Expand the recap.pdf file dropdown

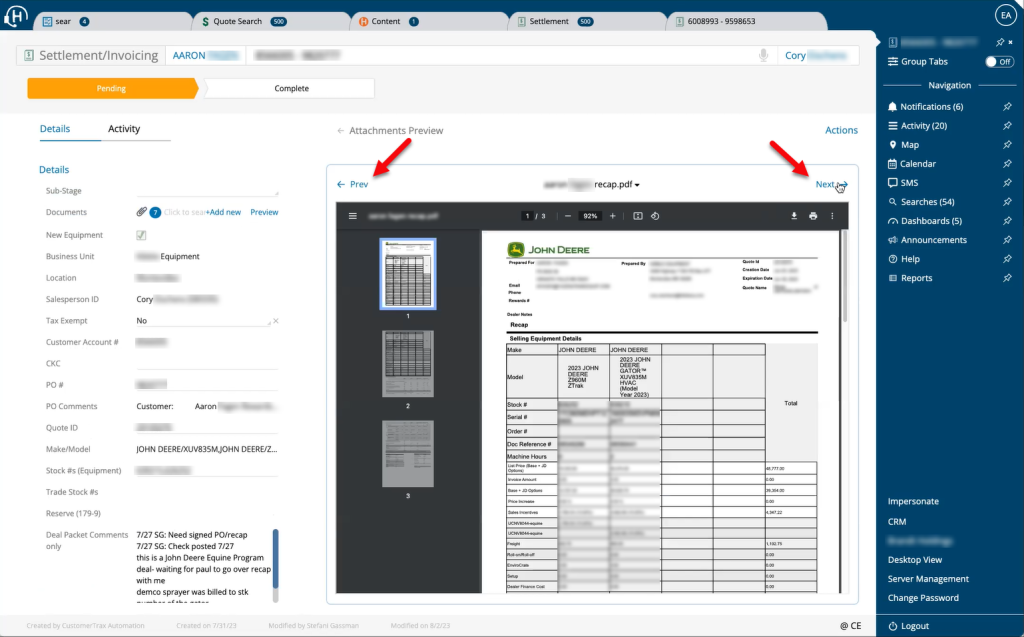click(637, 185)
